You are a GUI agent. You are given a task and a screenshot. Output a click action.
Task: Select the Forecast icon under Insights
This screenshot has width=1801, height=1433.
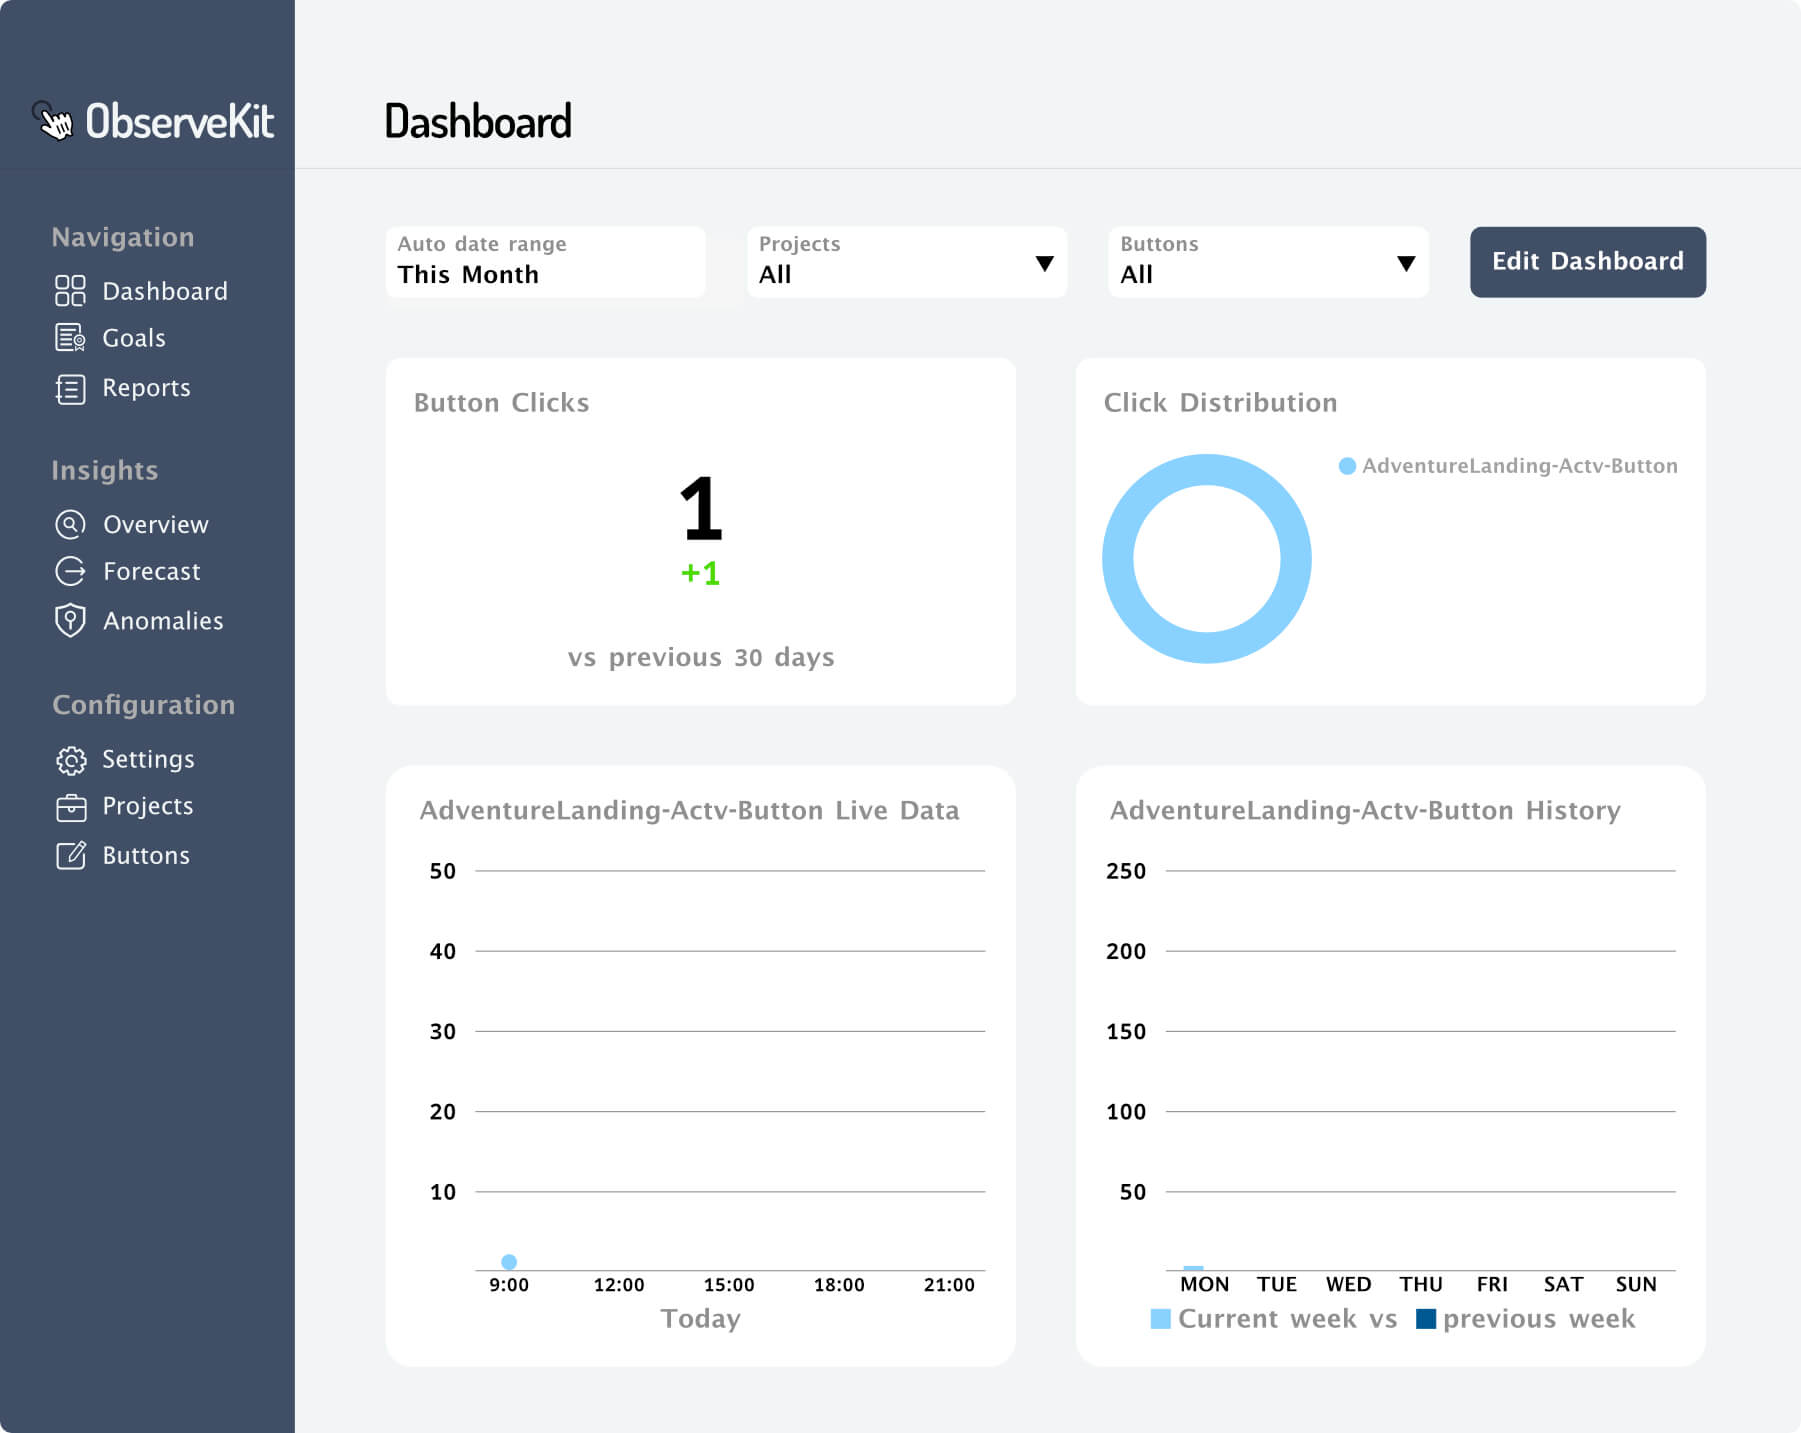point(69,571)
